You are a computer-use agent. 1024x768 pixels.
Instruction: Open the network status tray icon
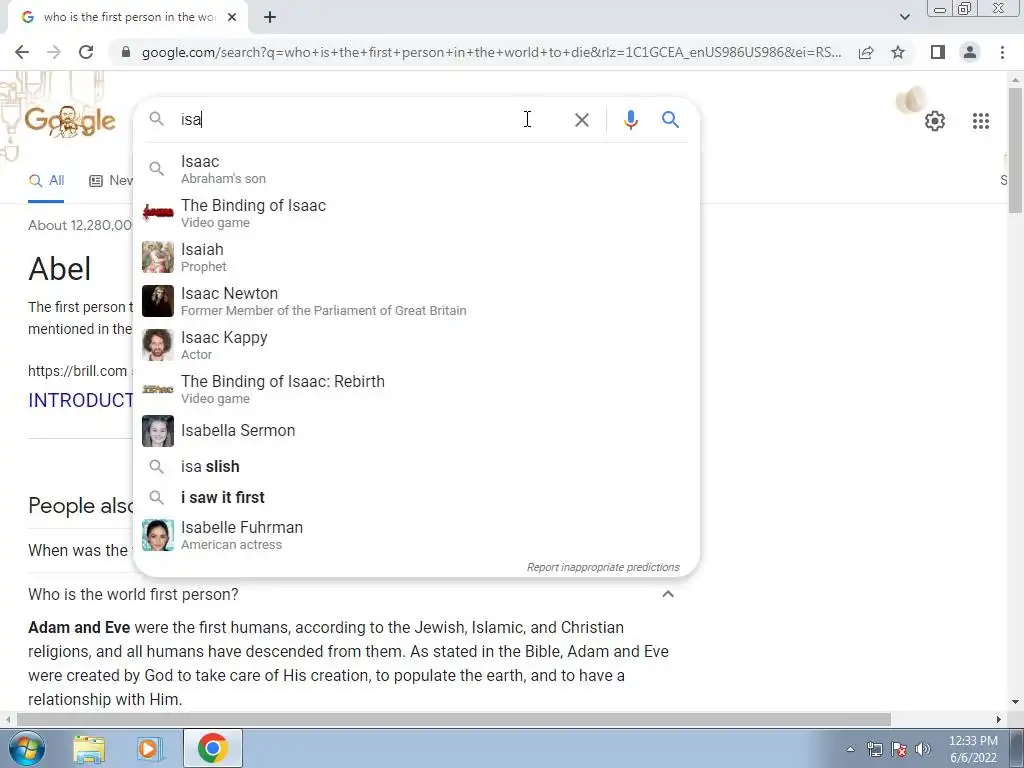tap(874, 749)
